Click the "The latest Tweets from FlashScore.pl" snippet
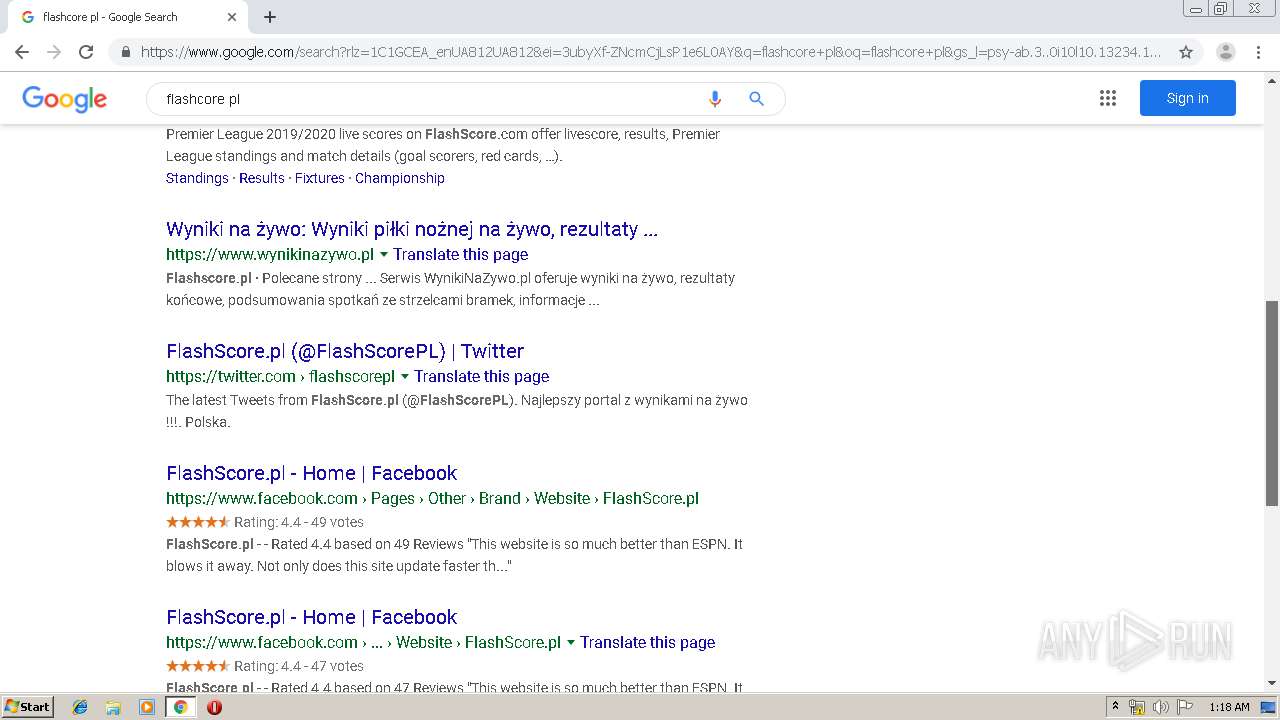 click(x=457, y=411)
